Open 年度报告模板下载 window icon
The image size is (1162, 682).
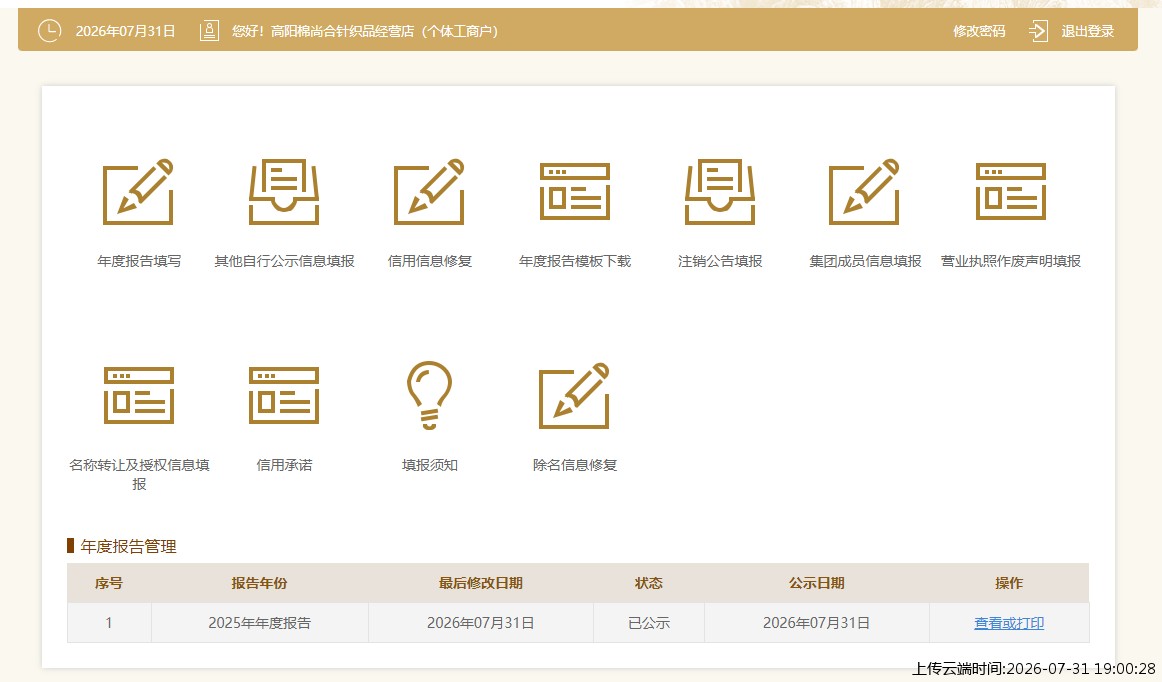(x=574, y=192)
